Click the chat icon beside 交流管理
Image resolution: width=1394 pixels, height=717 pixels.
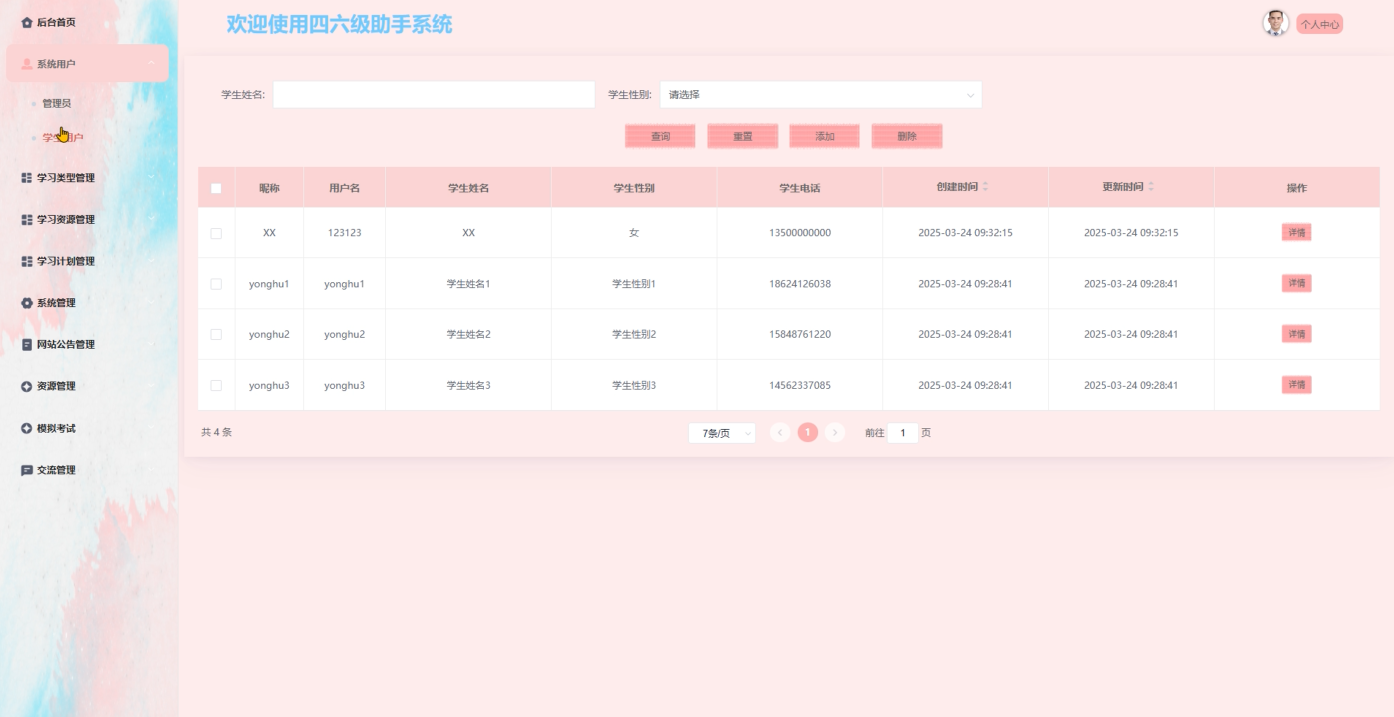click(27, 470)
